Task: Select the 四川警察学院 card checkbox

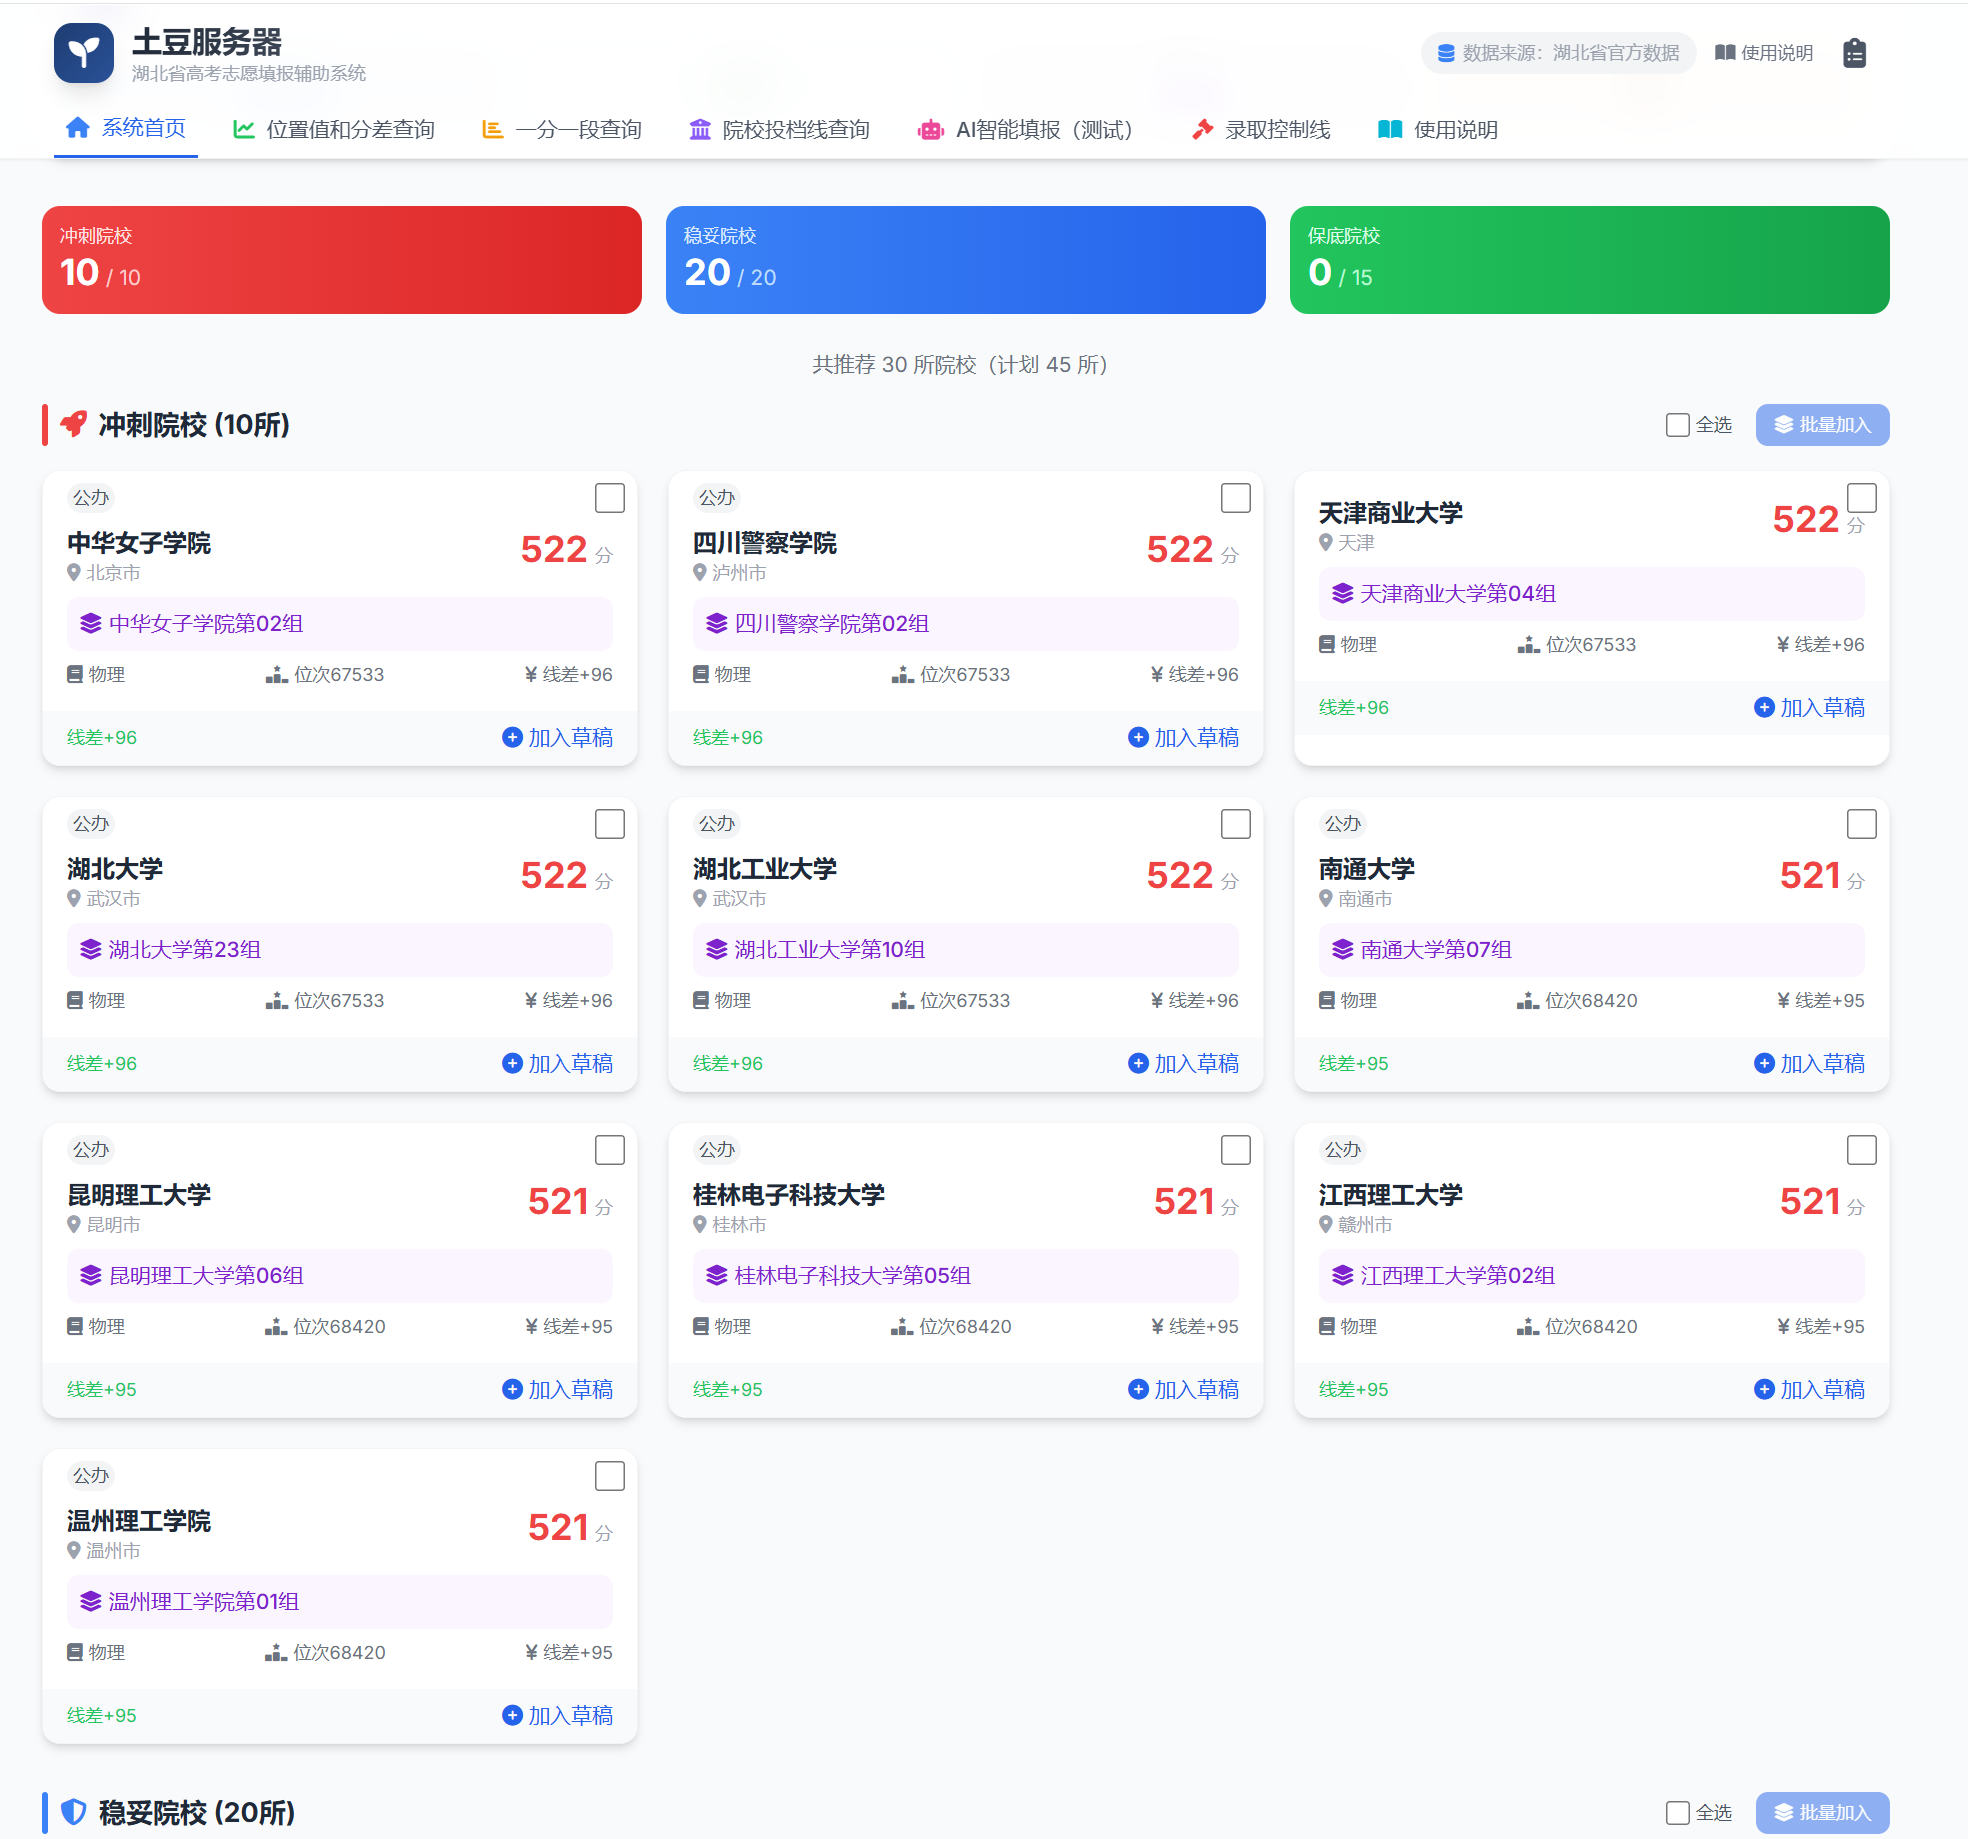Action: point(1236,498)
